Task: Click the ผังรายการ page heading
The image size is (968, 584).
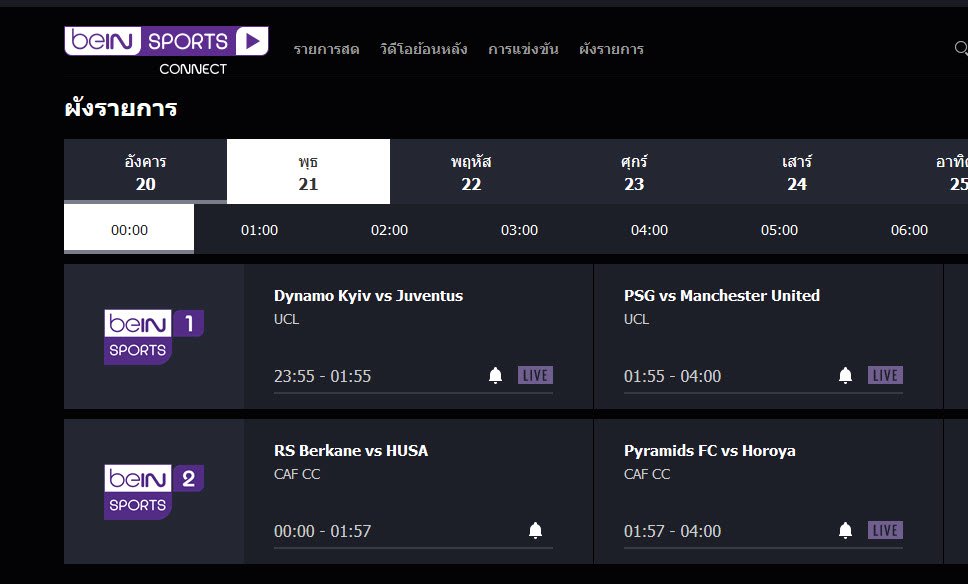Action: pyautogui.click(x=121, y=108)
